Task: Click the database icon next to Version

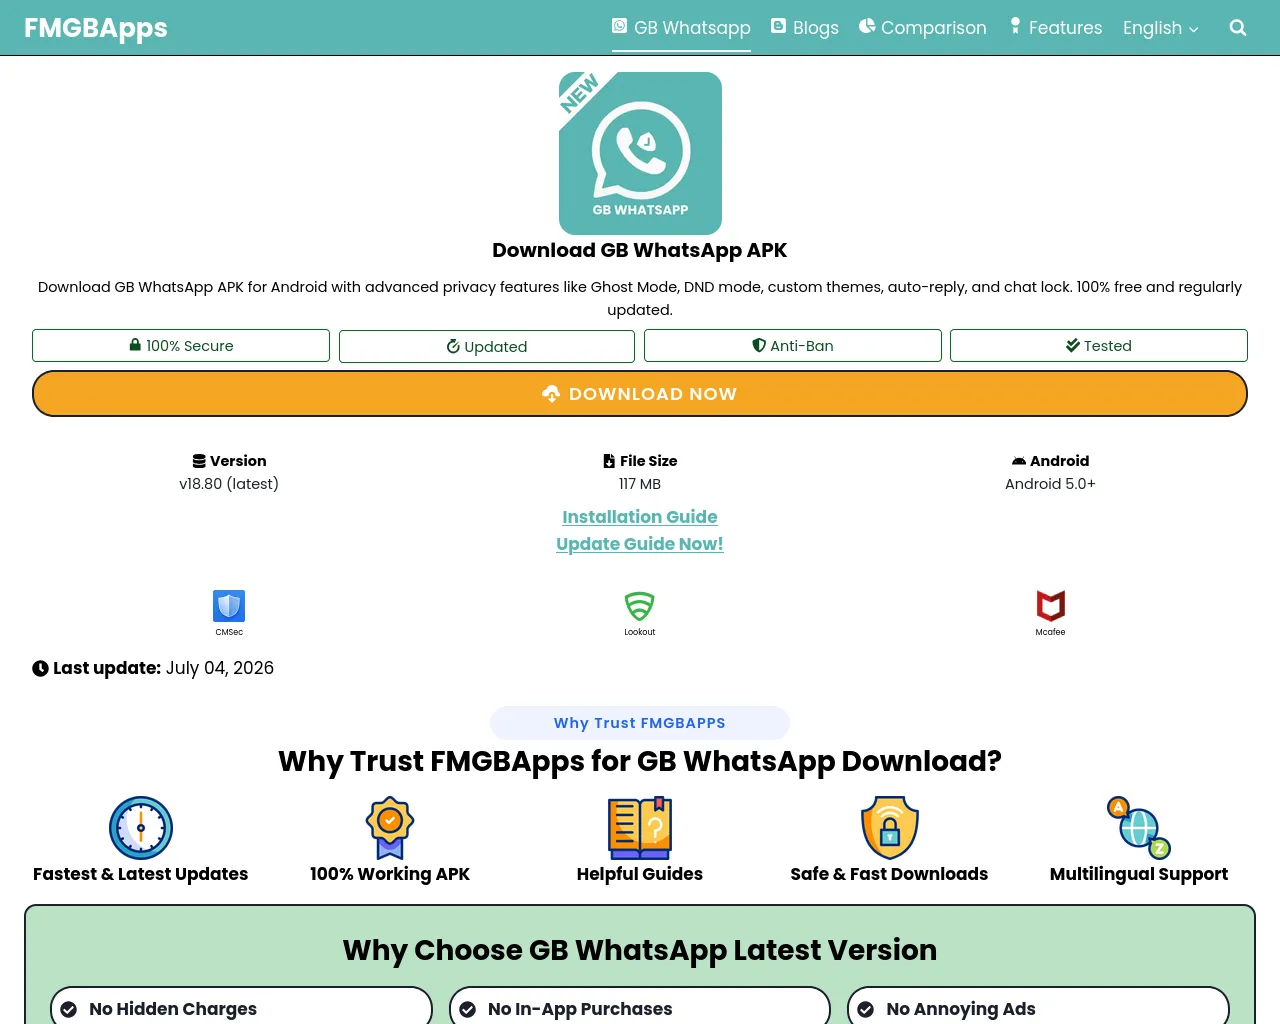Action: pos(199,461)
